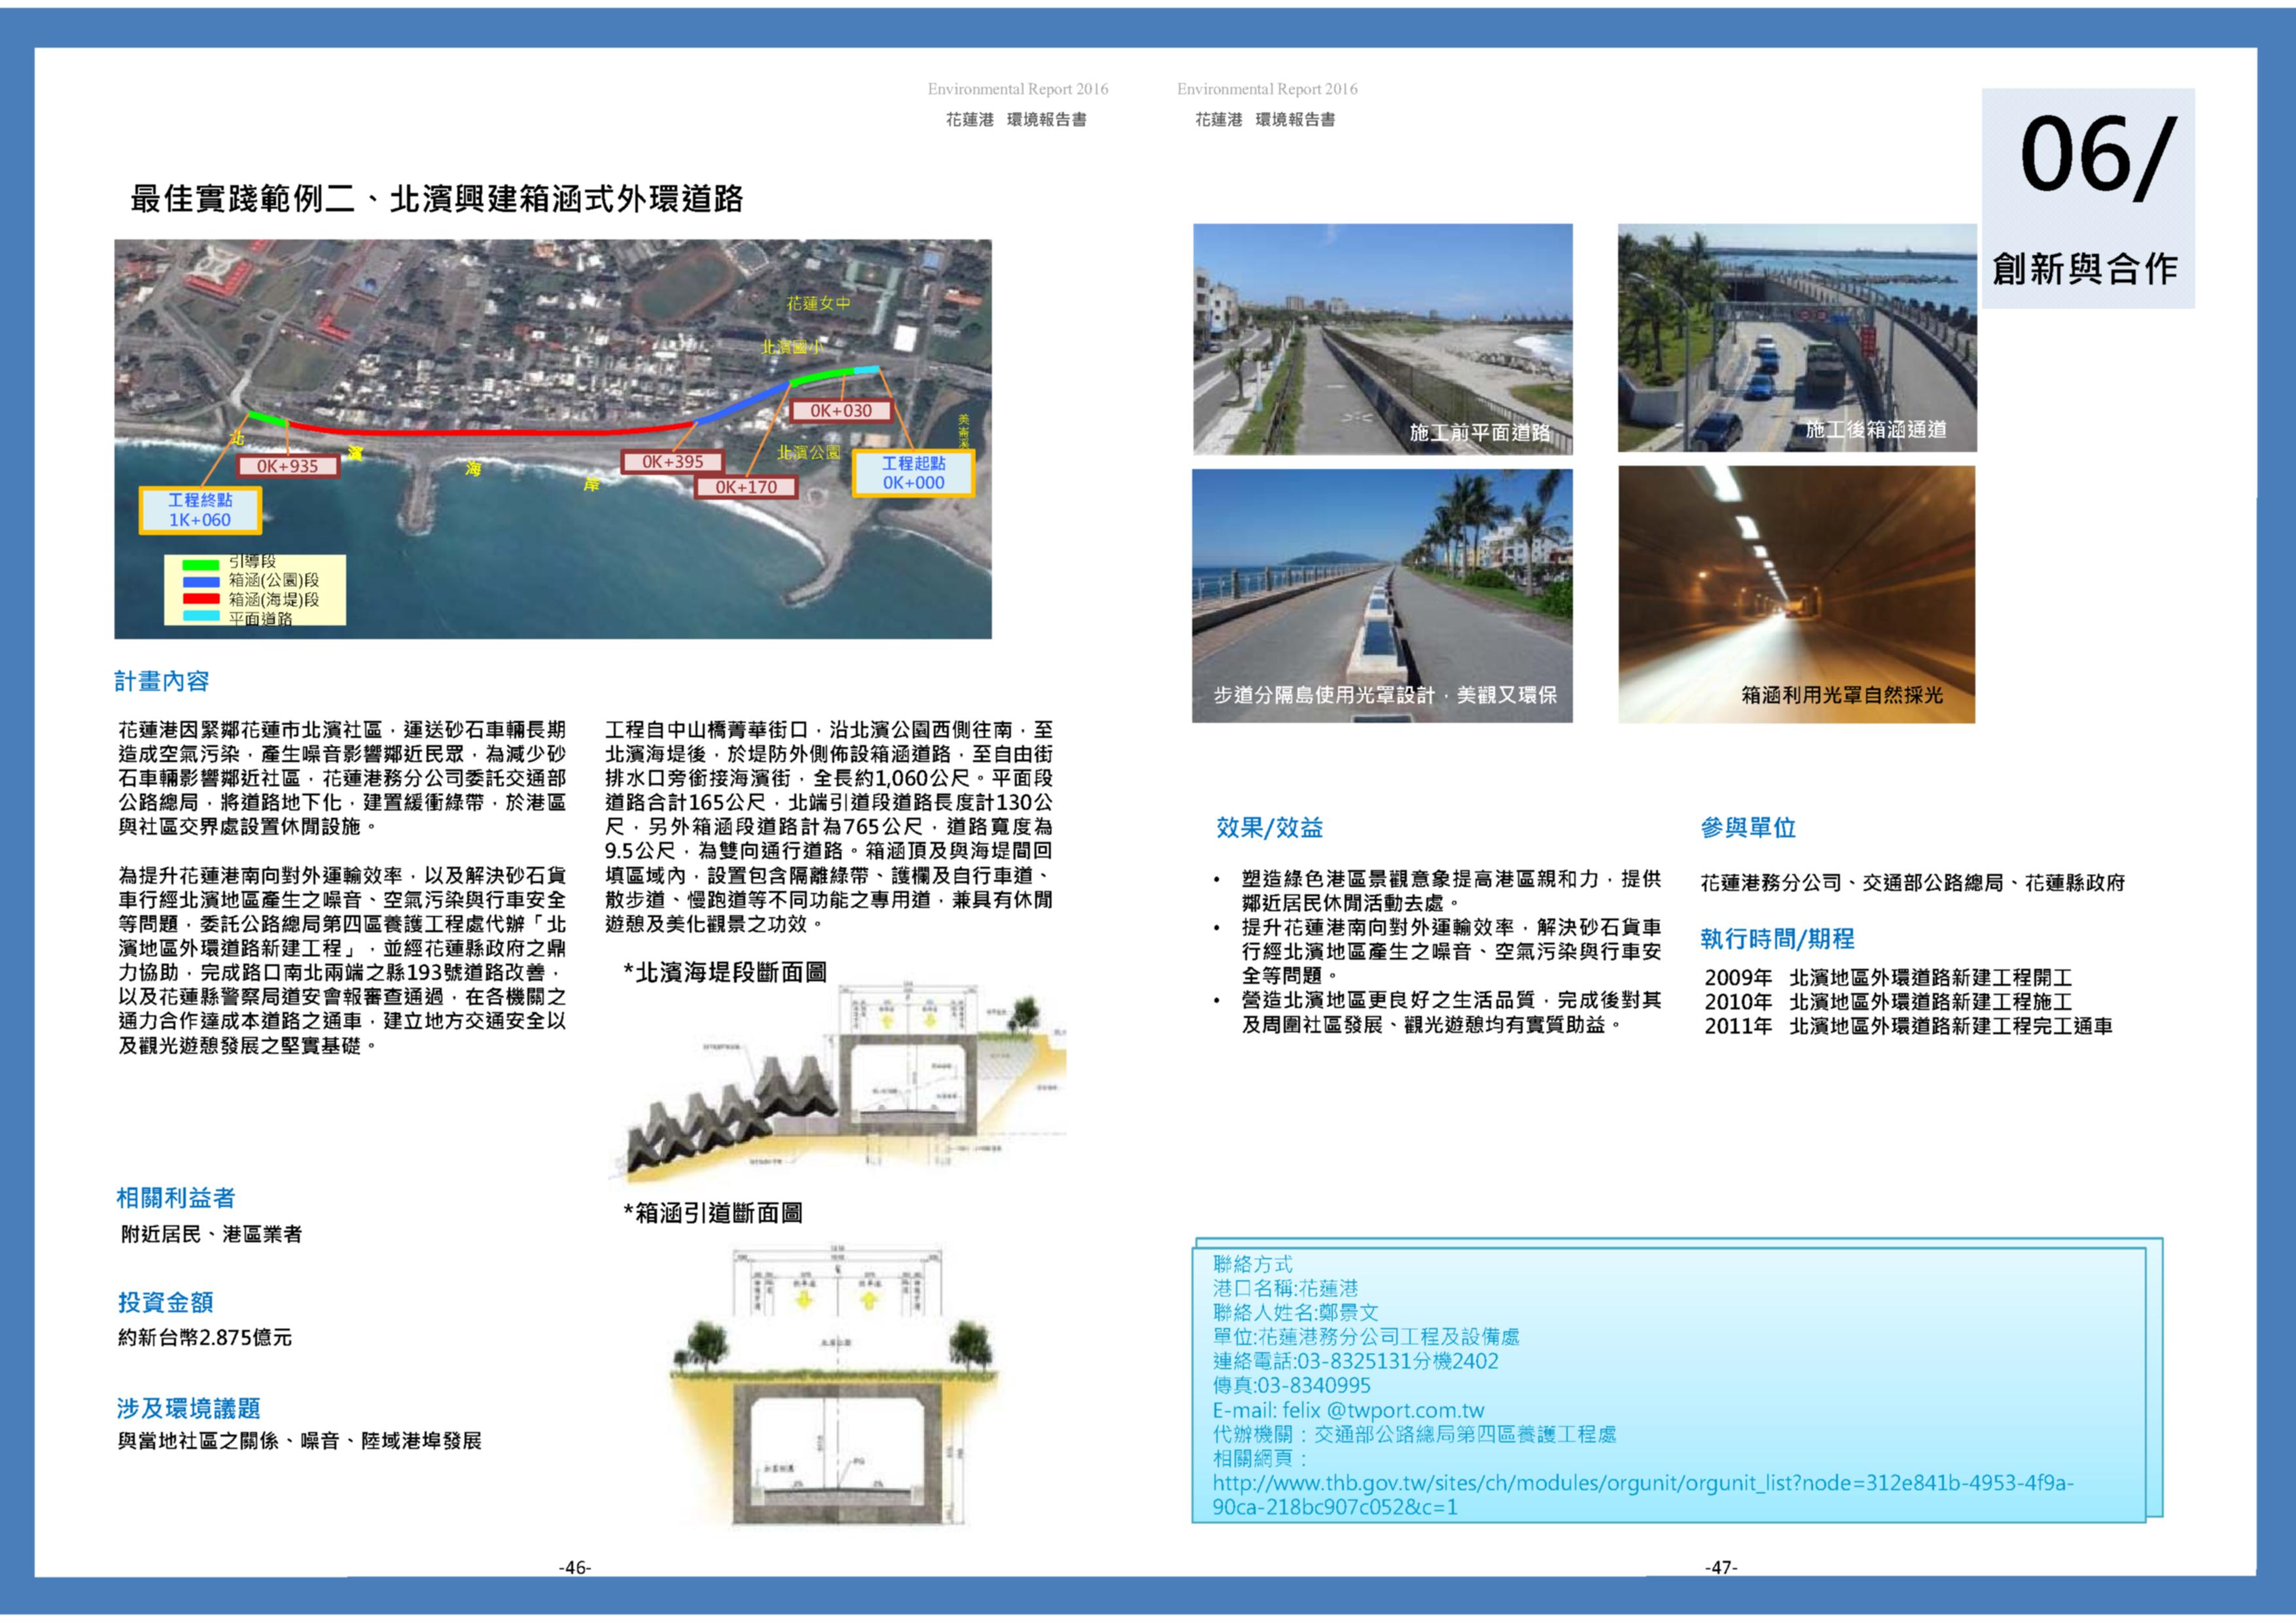Click the cyan 平面道路 legend swatch
Viewport: 2296px width, 1623px height.
coord(201,616)
